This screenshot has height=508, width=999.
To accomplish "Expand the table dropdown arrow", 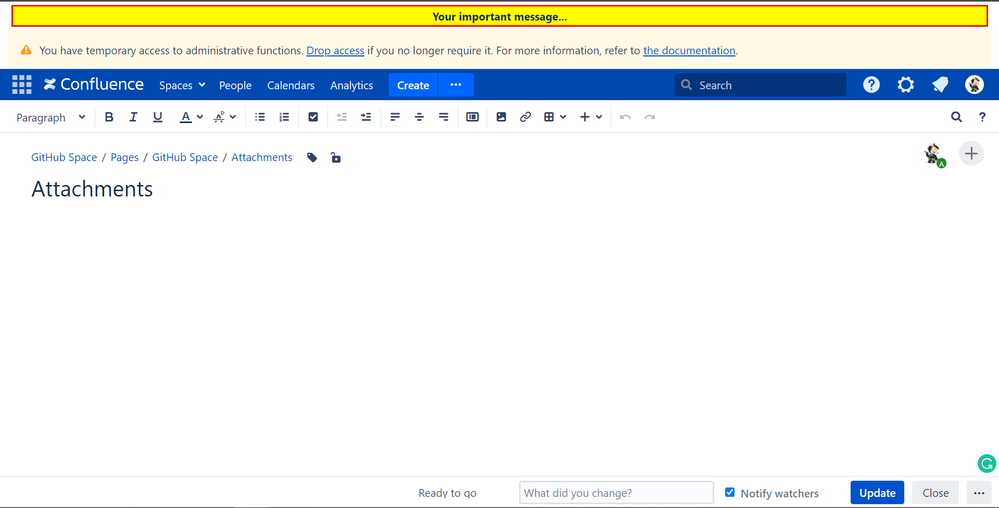I will click(563, 117).
